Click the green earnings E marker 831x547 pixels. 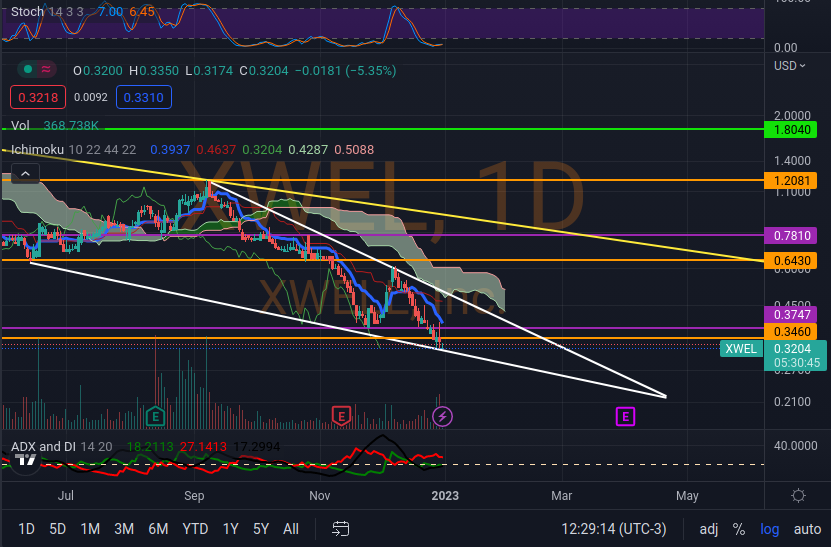pyautogui.click(x=155, y=417)
